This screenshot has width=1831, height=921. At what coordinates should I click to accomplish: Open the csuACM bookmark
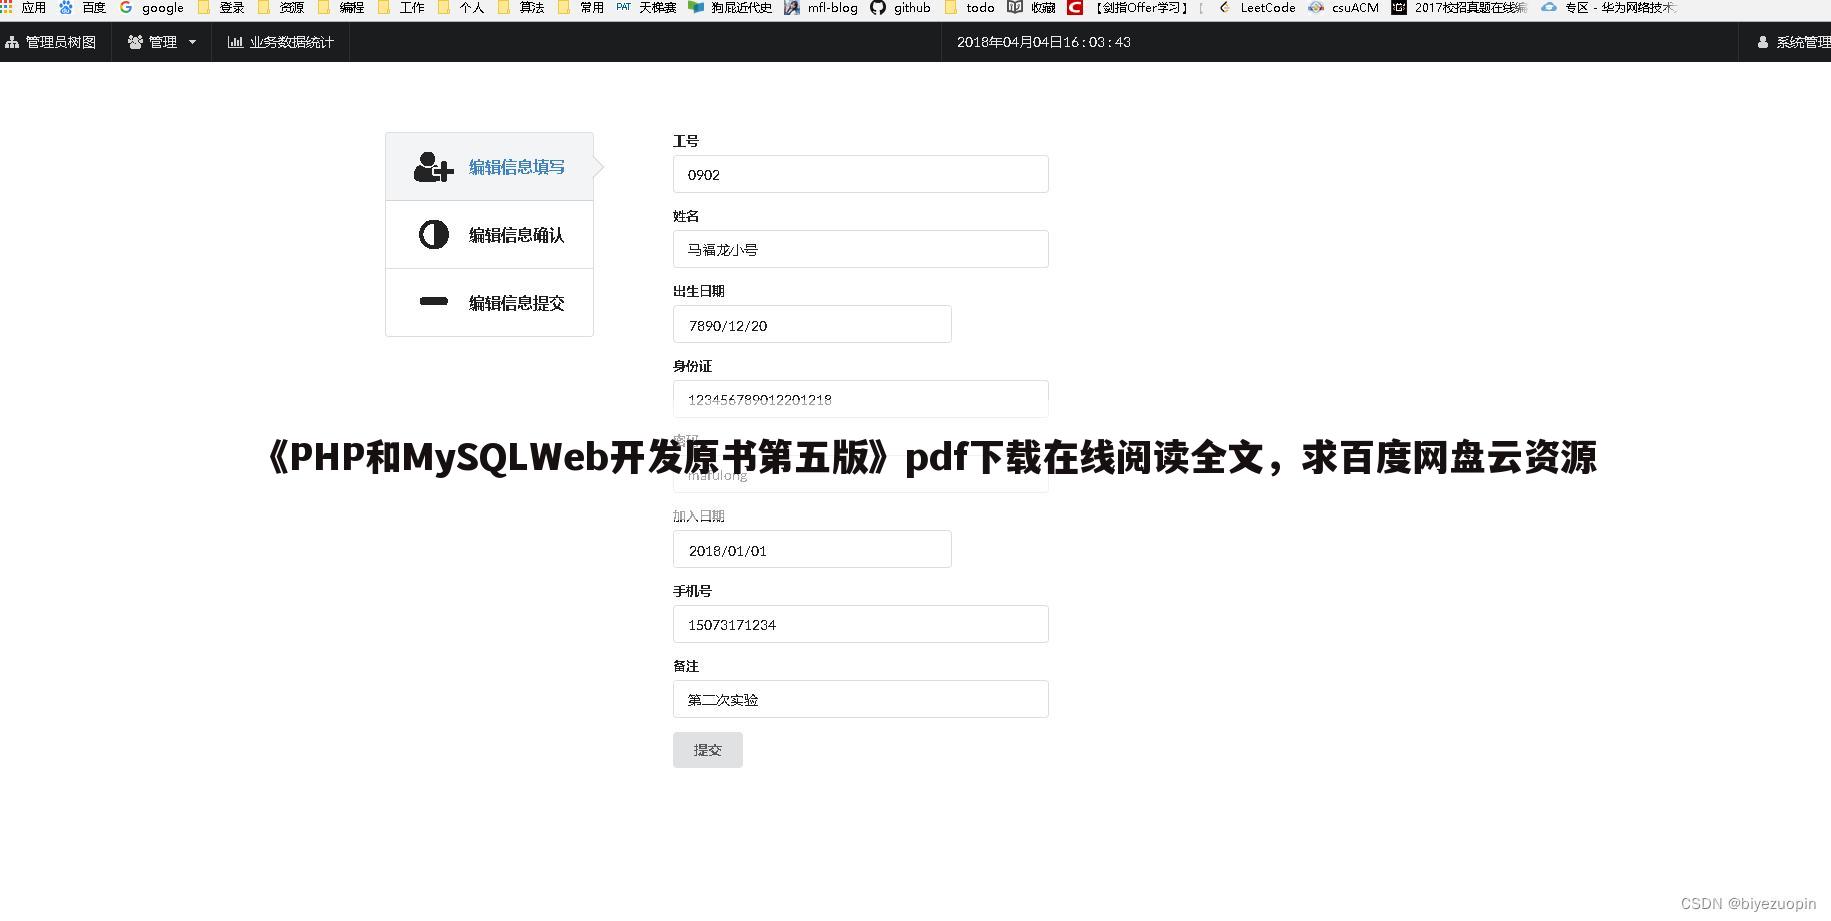pos(1344,8)
